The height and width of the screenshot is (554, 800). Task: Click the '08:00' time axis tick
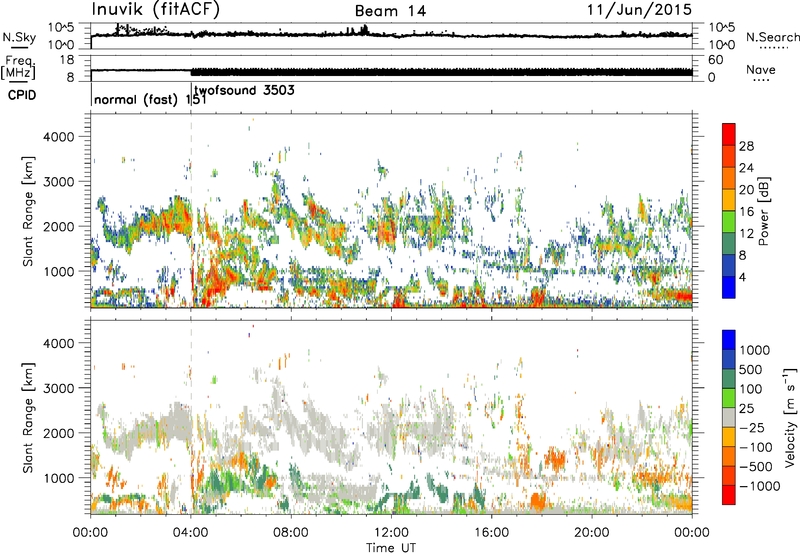click(291, 533)
